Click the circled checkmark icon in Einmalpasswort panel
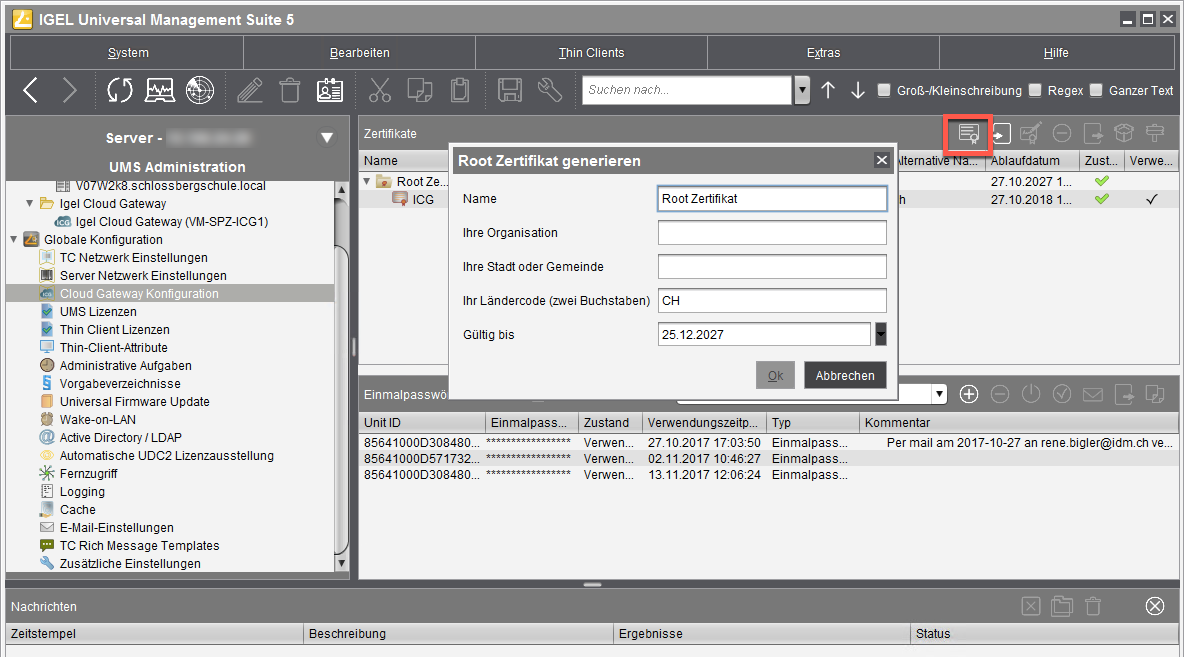Viewport: 1184px width, 657px height. pos(1062,394)
